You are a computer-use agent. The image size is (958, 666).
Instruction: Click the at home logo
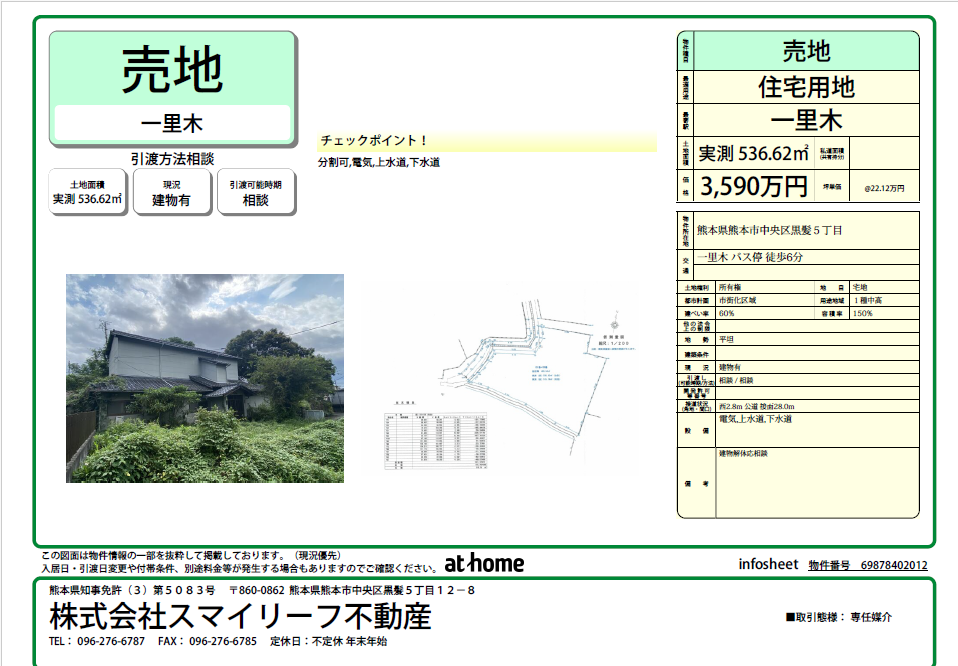(x=484, y=563)
